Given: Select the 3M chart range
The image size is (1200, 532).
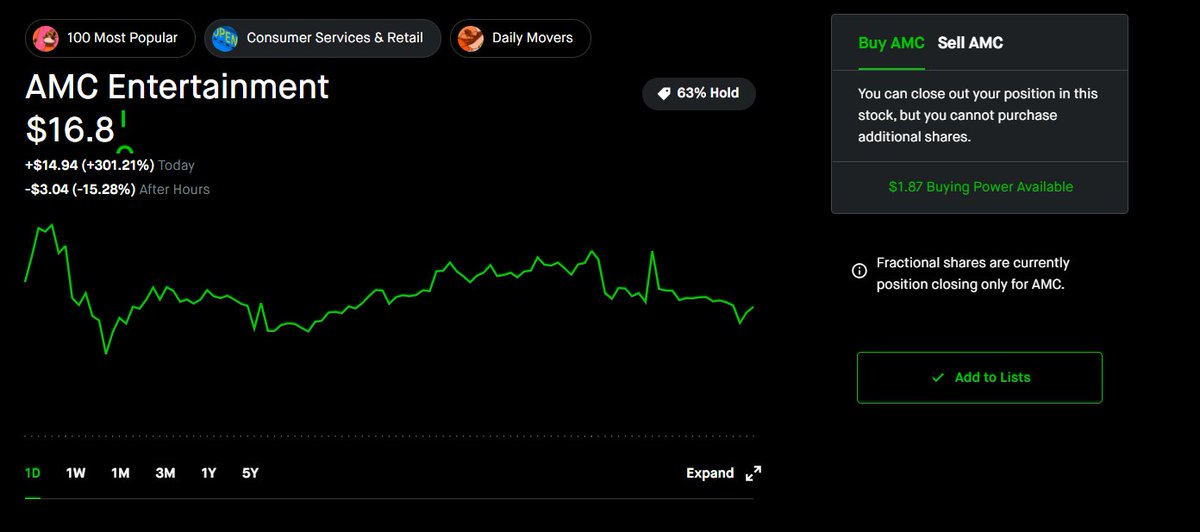Looking at the screenshot, I should point(165,473).
